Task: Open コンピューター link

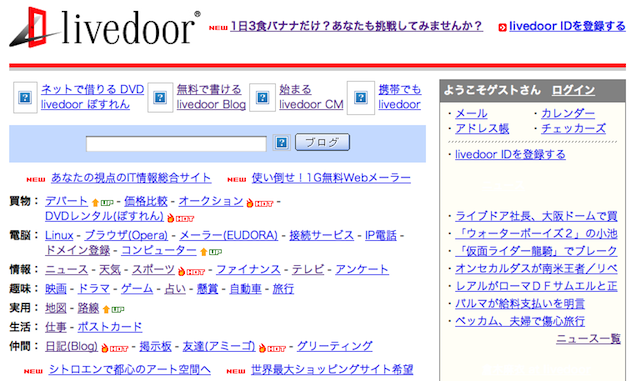Action: point(159,250)
